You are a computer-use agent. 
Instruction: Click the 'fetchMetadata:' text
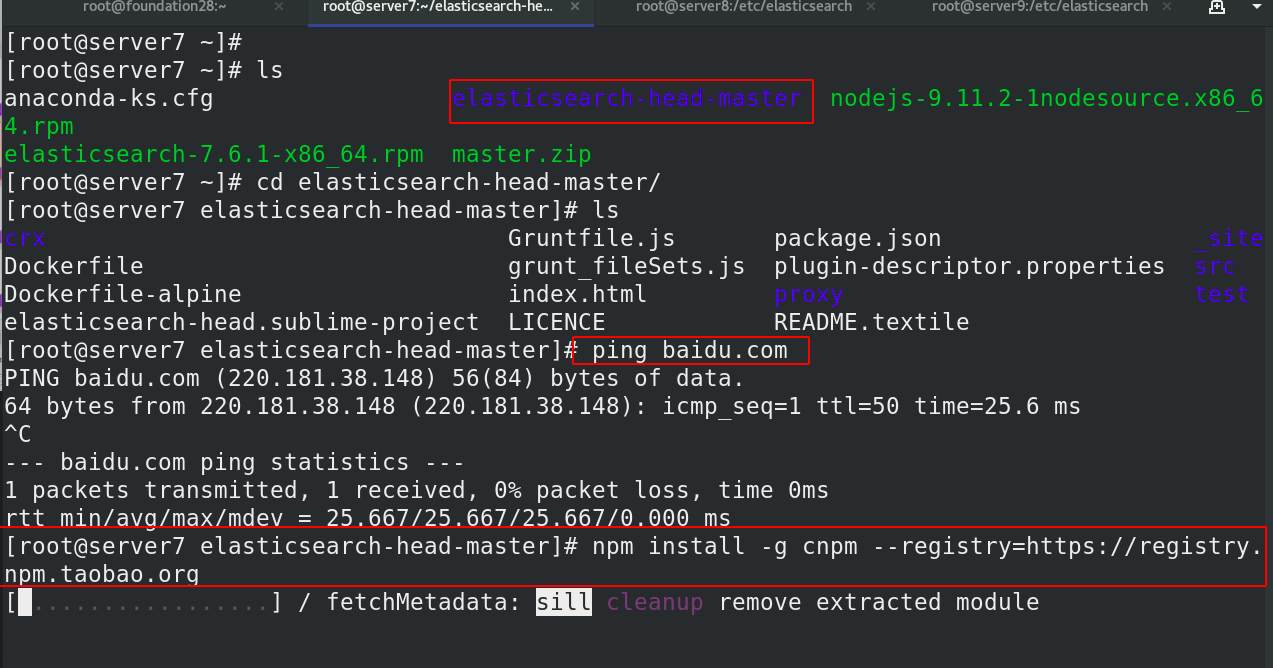click(x=424, y=603)
